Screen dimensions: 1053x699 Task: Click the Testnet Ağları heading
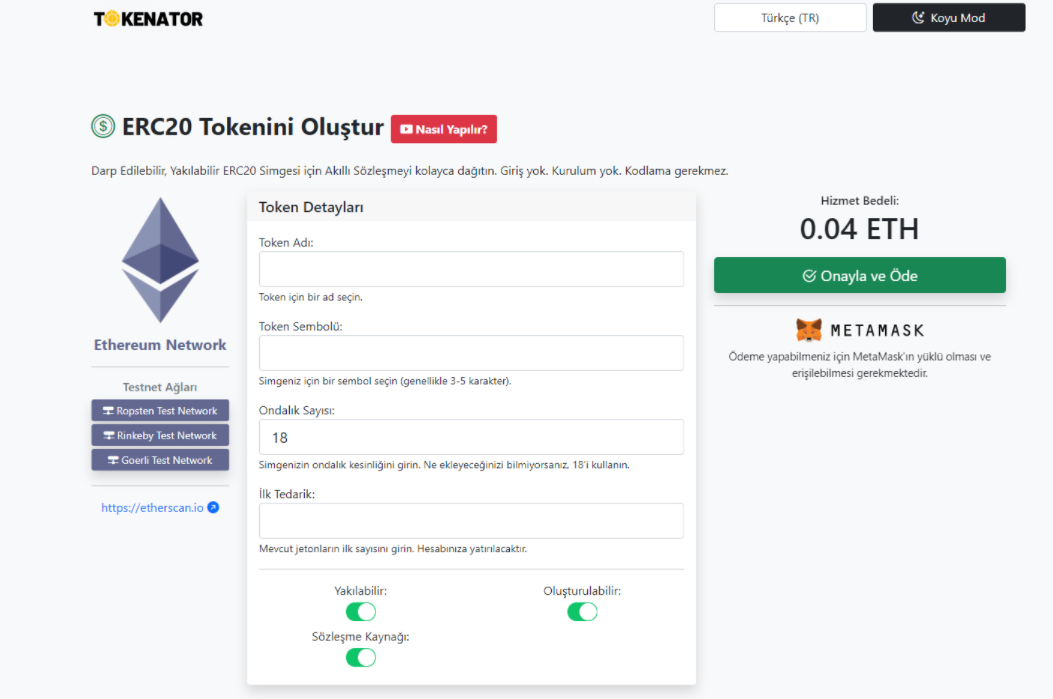pyautogui.click(x=160, y=387)
